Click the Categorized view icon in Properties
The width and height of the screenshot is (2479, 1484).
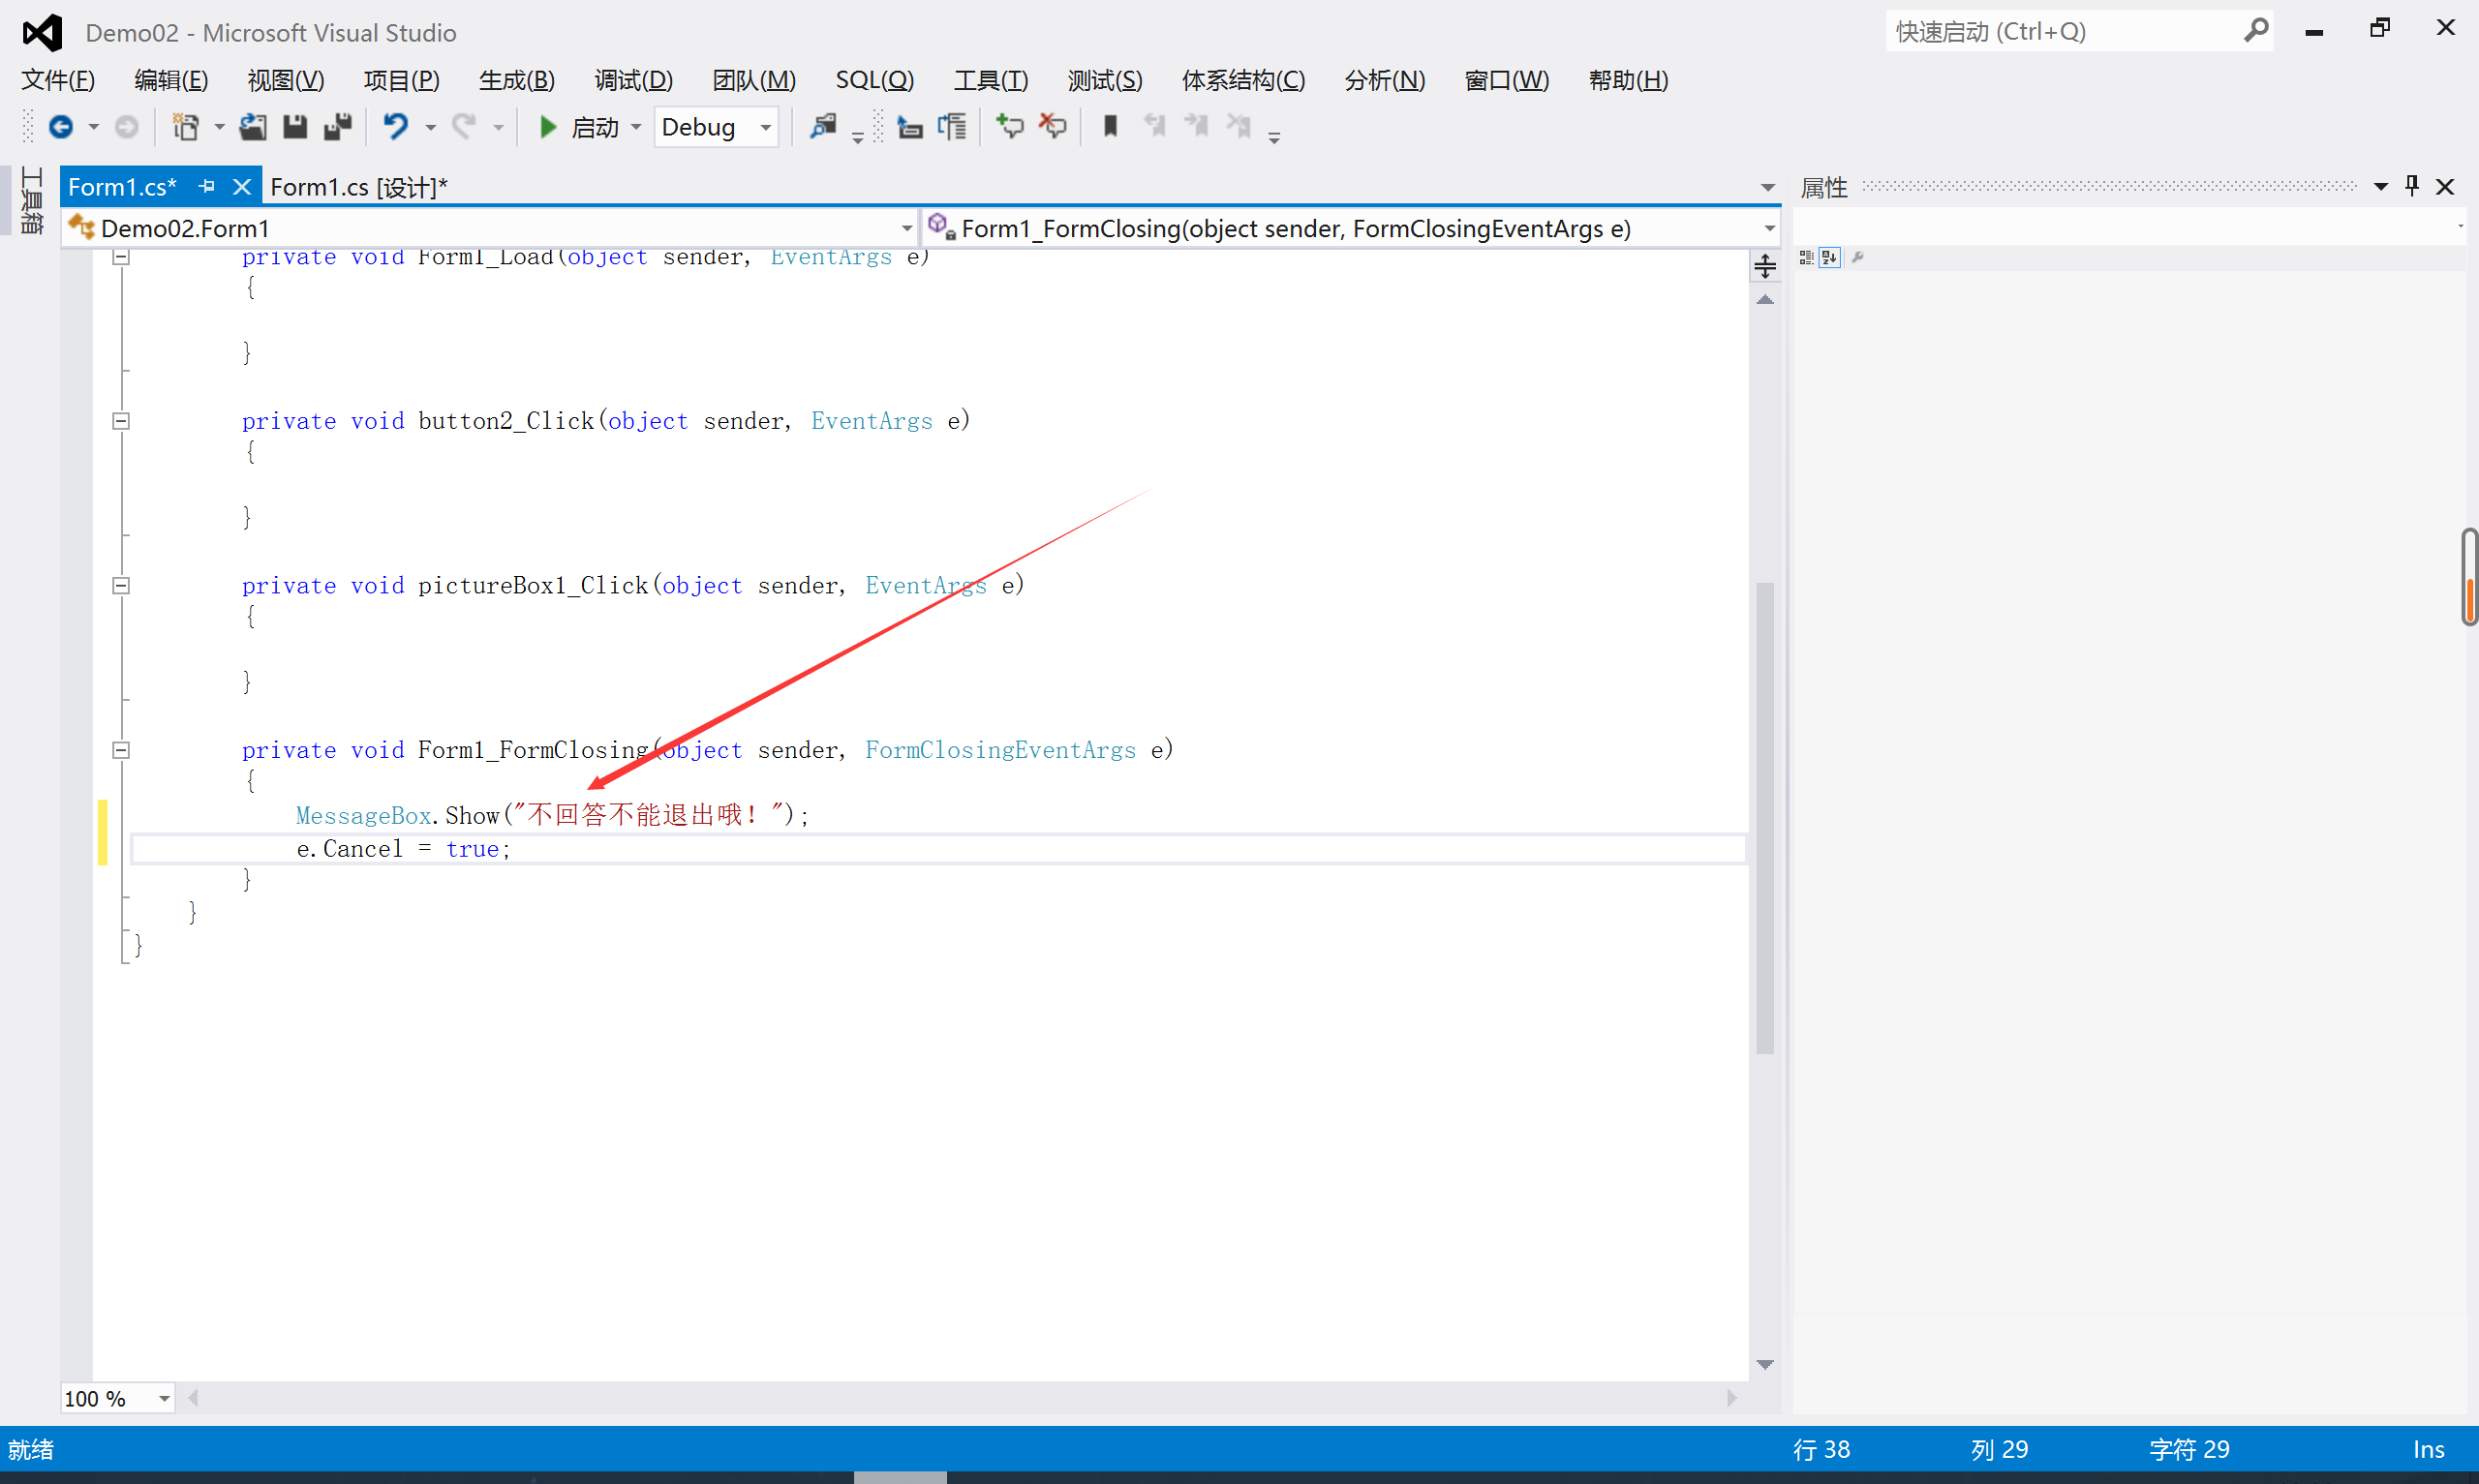1806,258
